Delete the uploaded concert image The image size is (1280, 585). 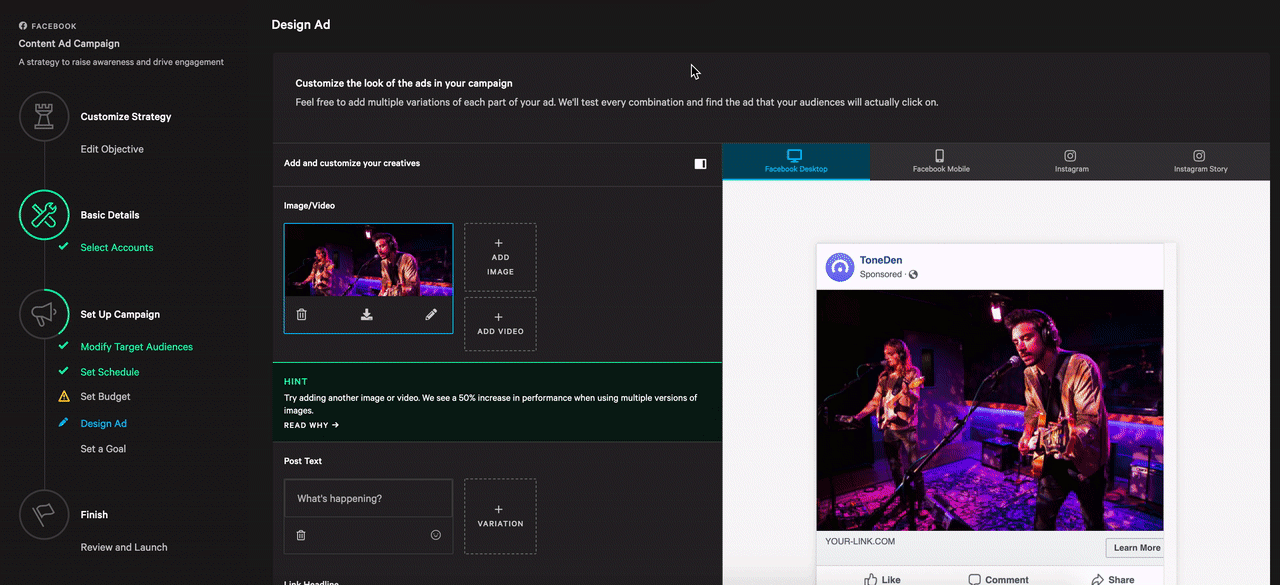pyautogui.click(x=302, y=314)
